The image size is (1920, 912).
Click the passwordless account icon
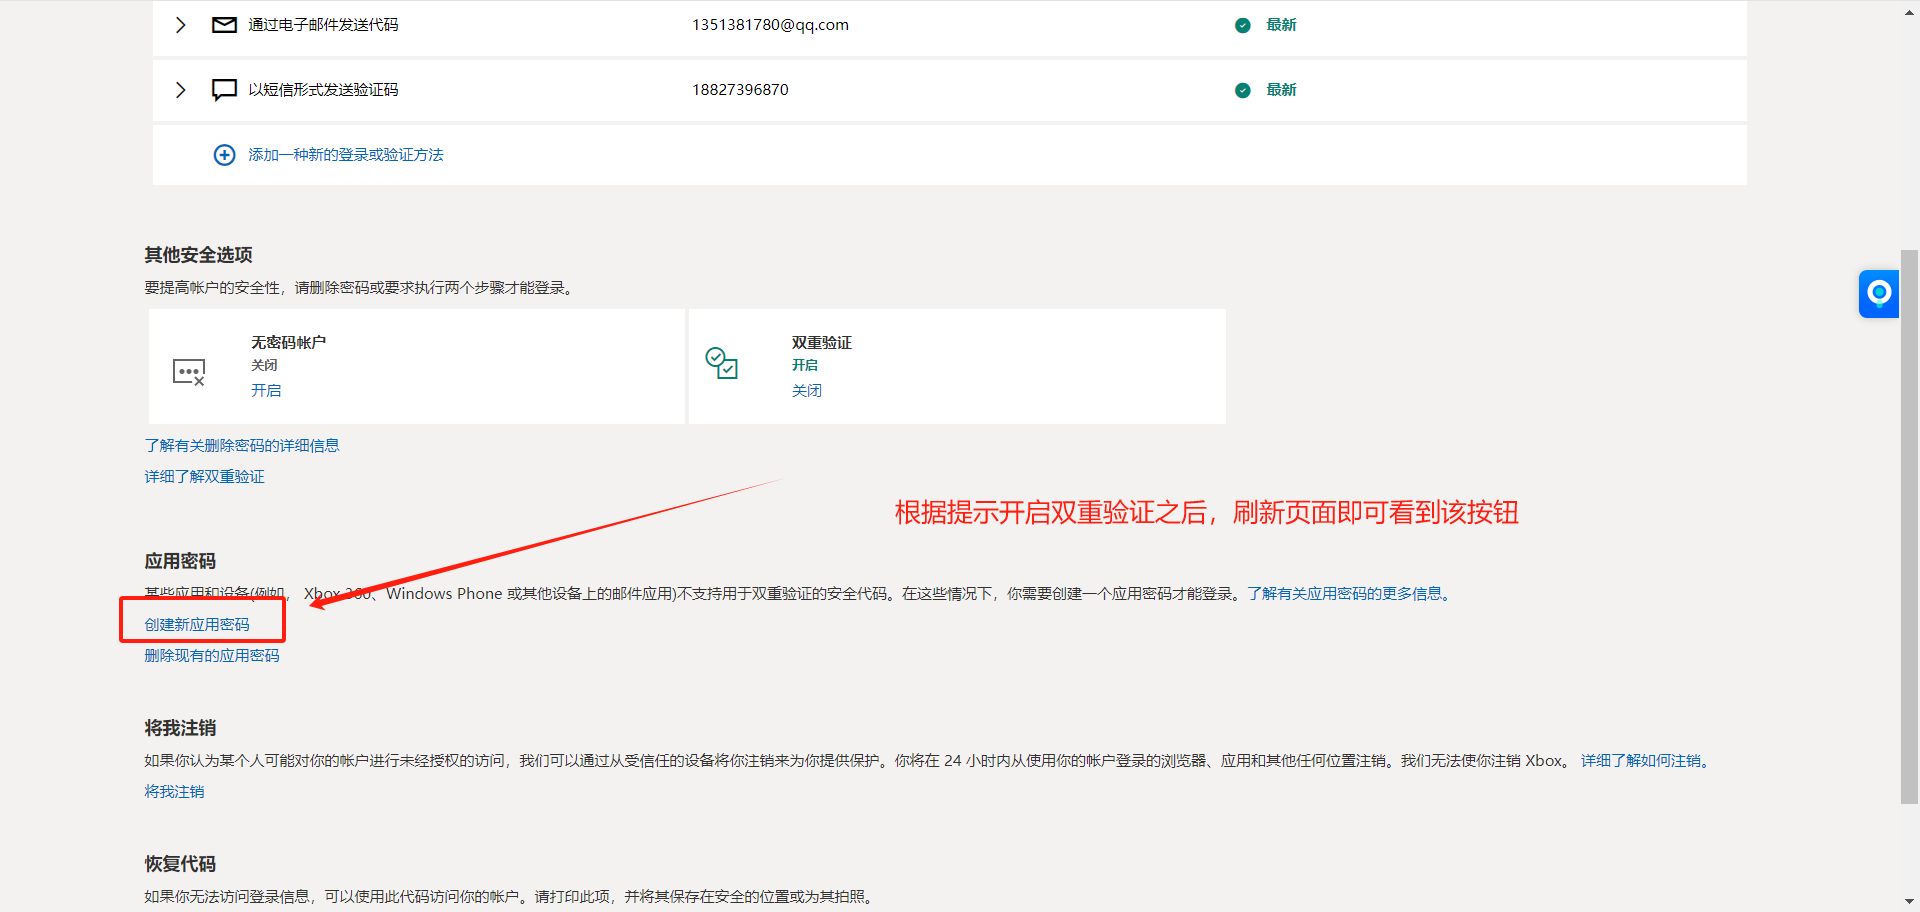[x=189, y=372]
